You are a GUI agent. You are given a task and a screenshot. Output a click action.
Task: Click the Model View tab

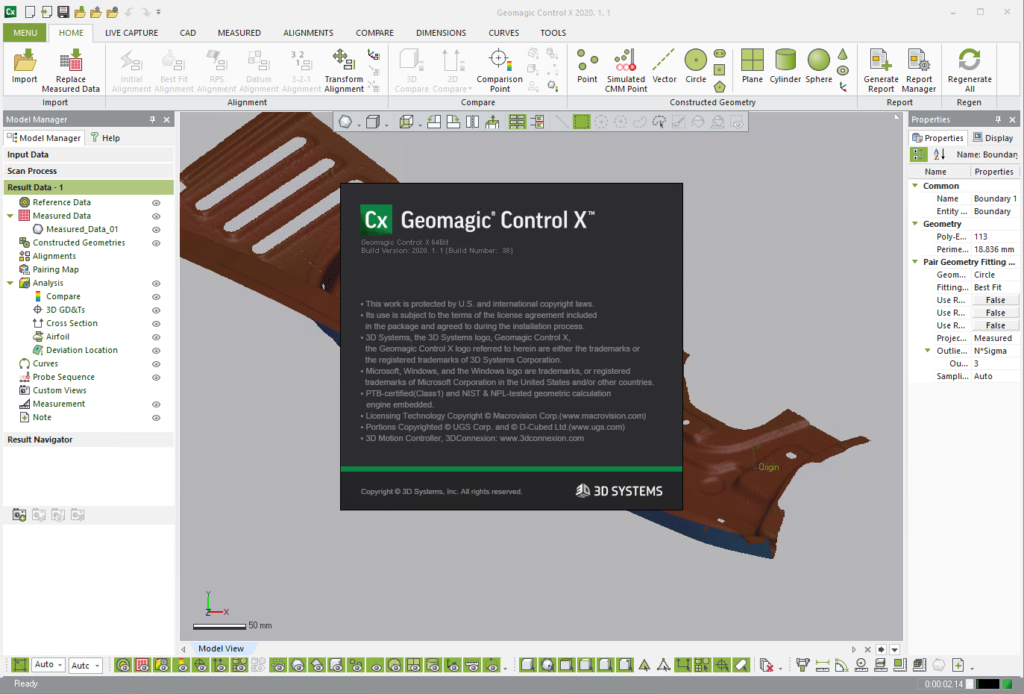tap(221, 648)
